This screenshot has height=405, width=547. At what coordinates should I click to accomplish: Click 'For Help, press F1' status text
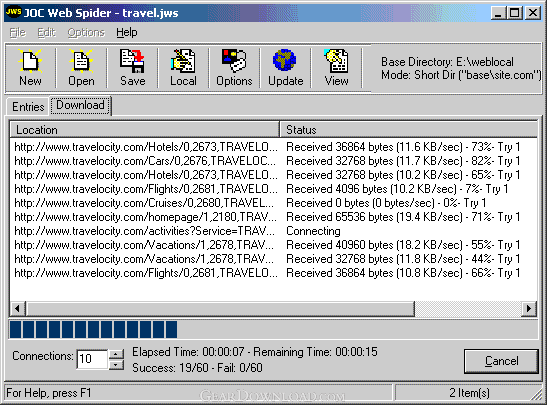[48, 393]
